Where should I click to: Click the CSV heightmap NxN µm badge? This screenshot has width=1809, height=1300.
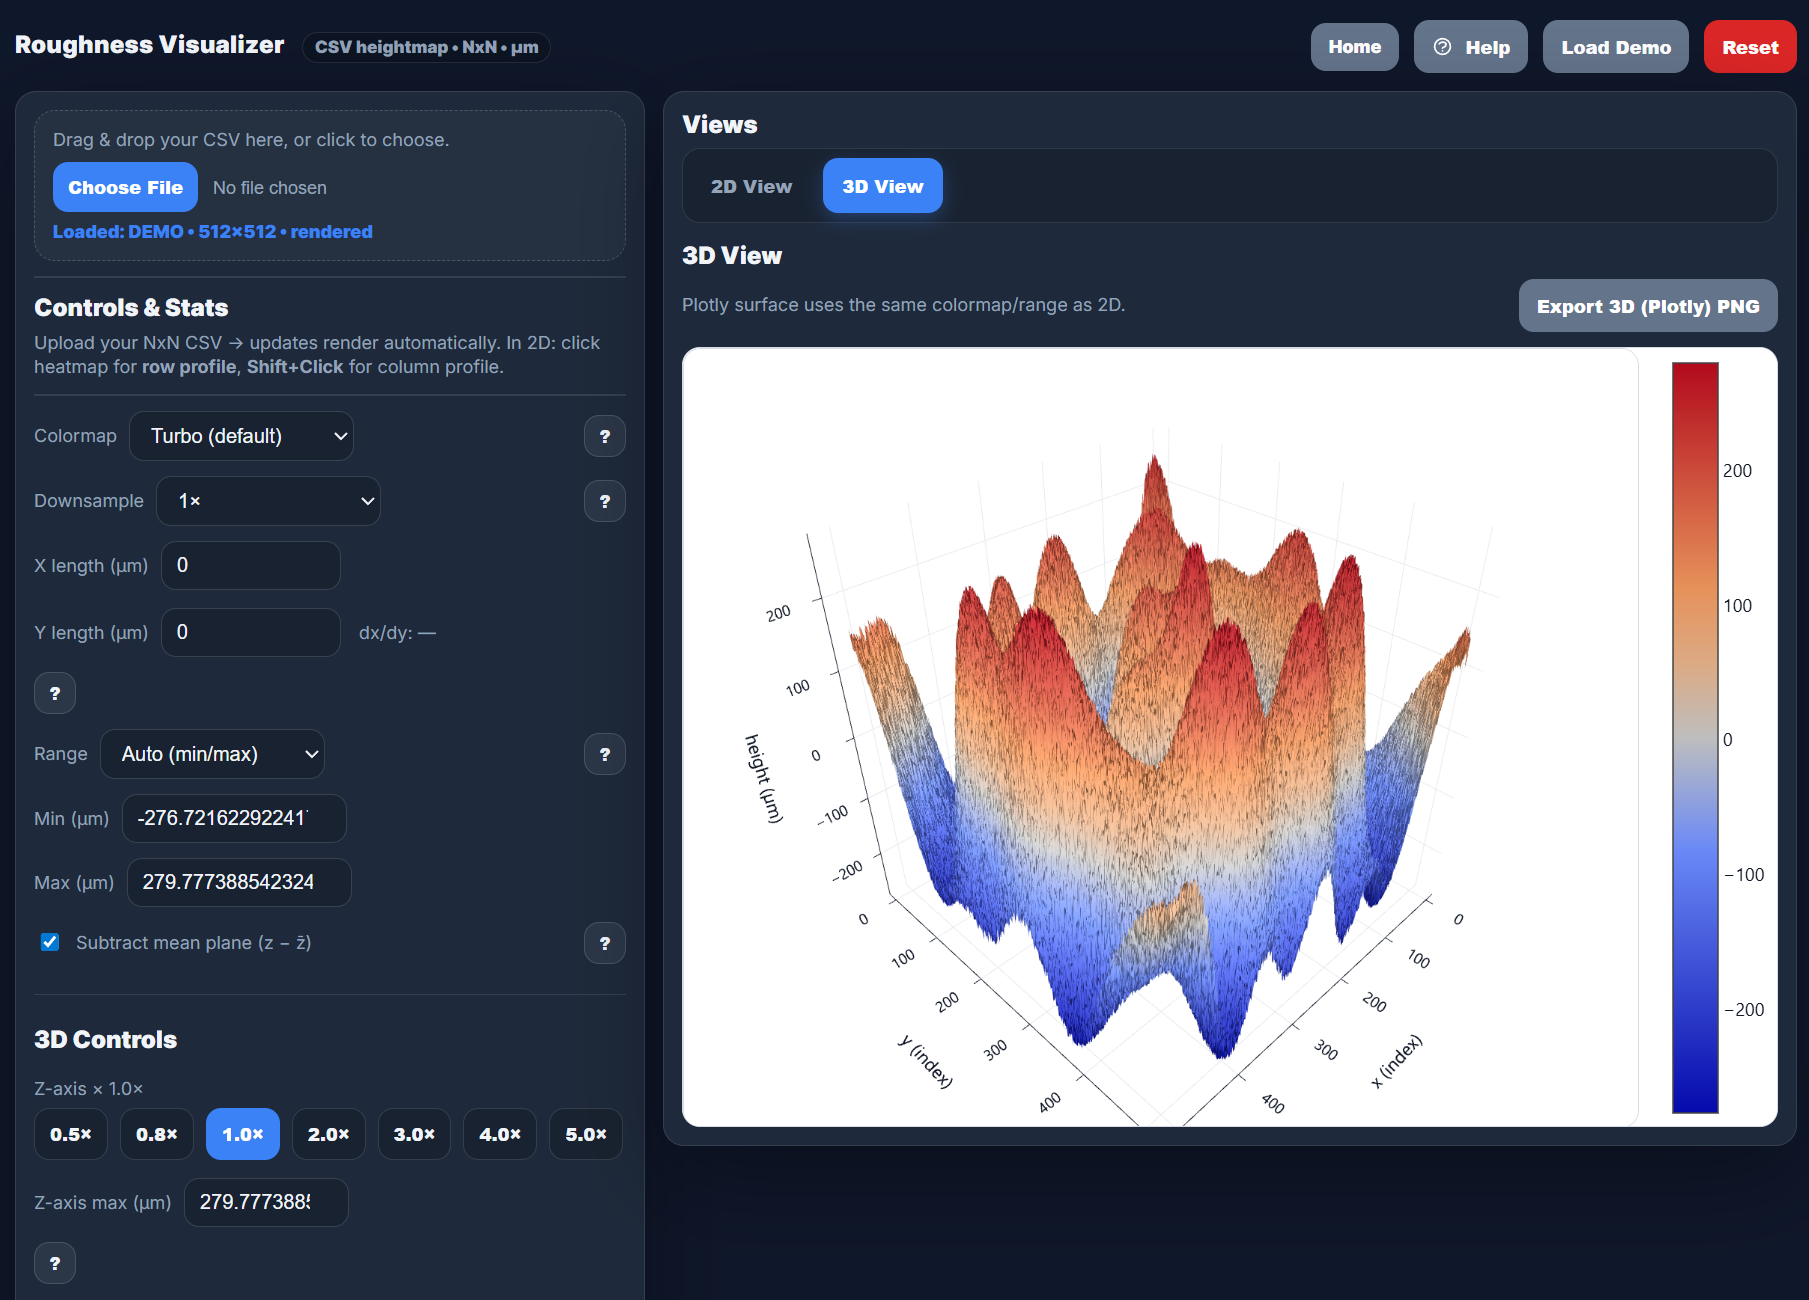tap(426, 47)
